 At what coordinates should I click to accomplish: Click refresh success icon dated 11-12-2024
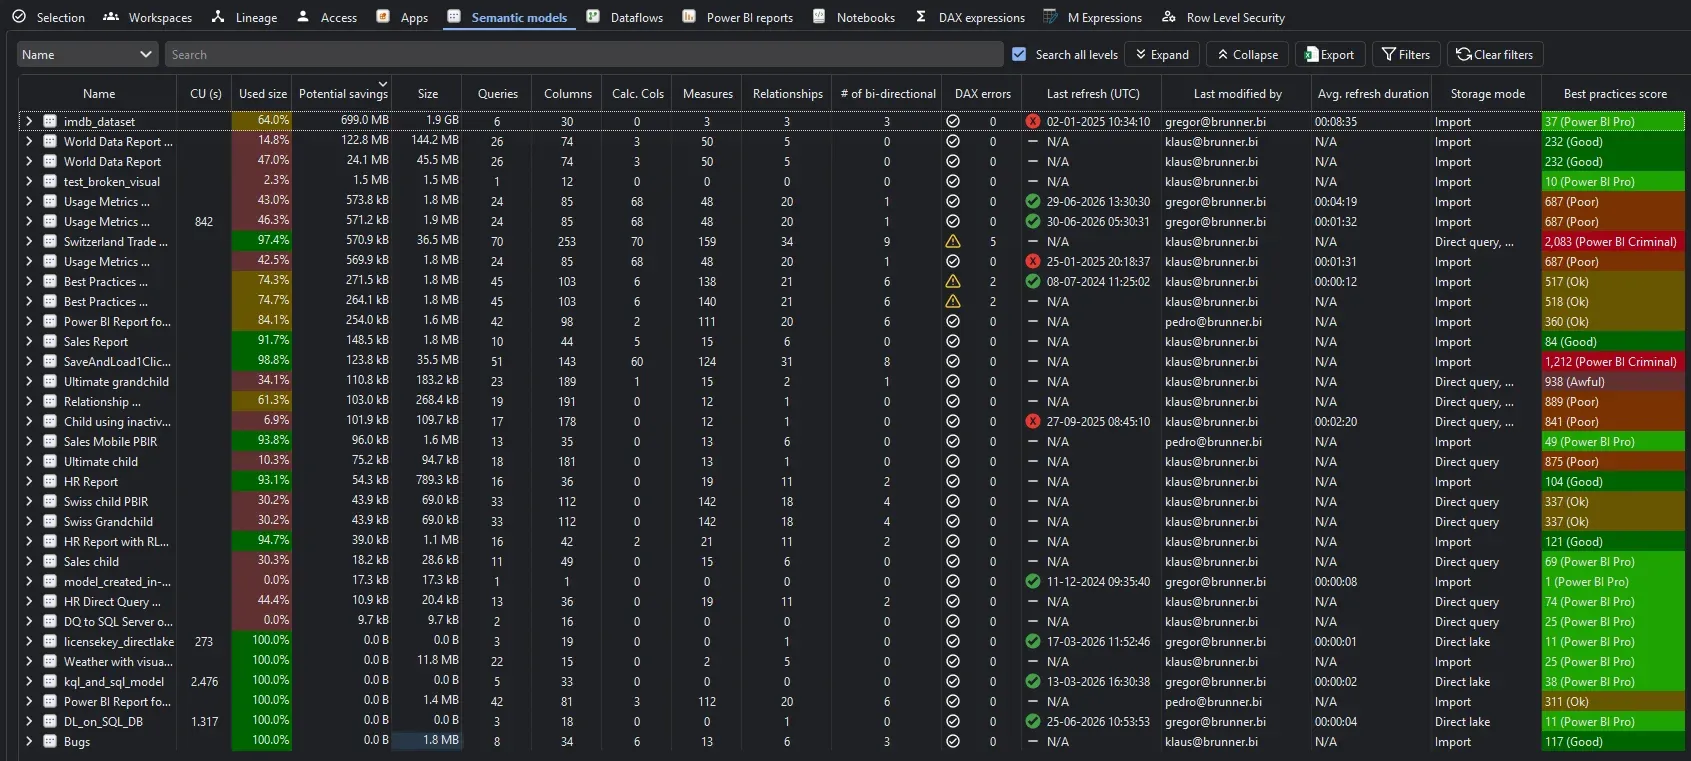(1033, 581)
